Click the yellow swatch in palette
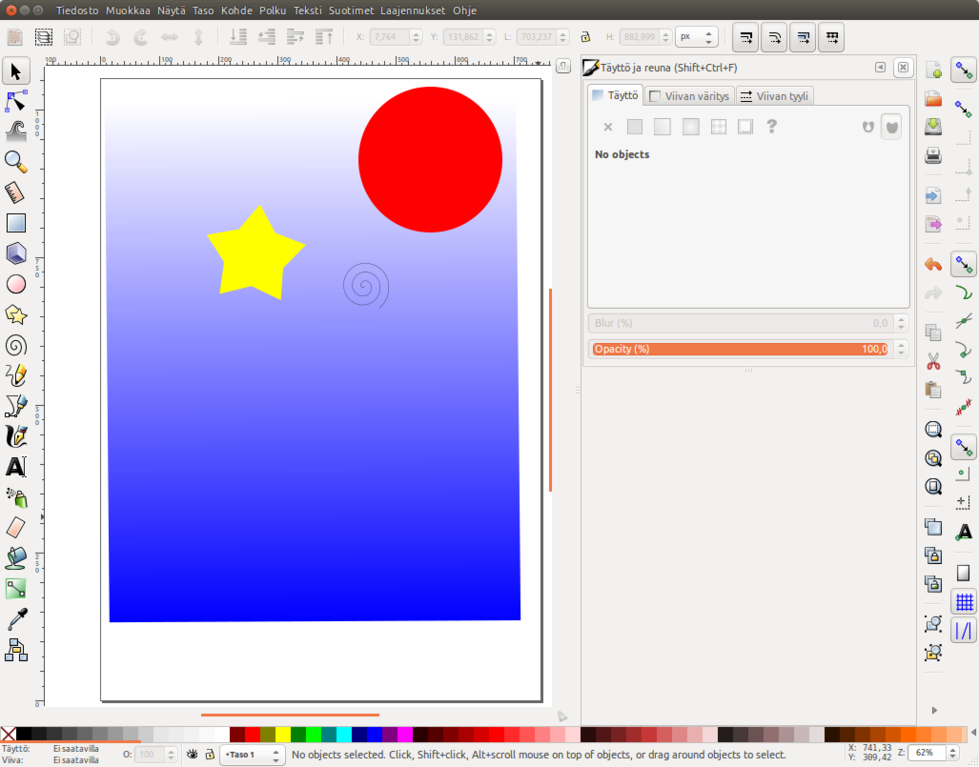 [283, 735]
